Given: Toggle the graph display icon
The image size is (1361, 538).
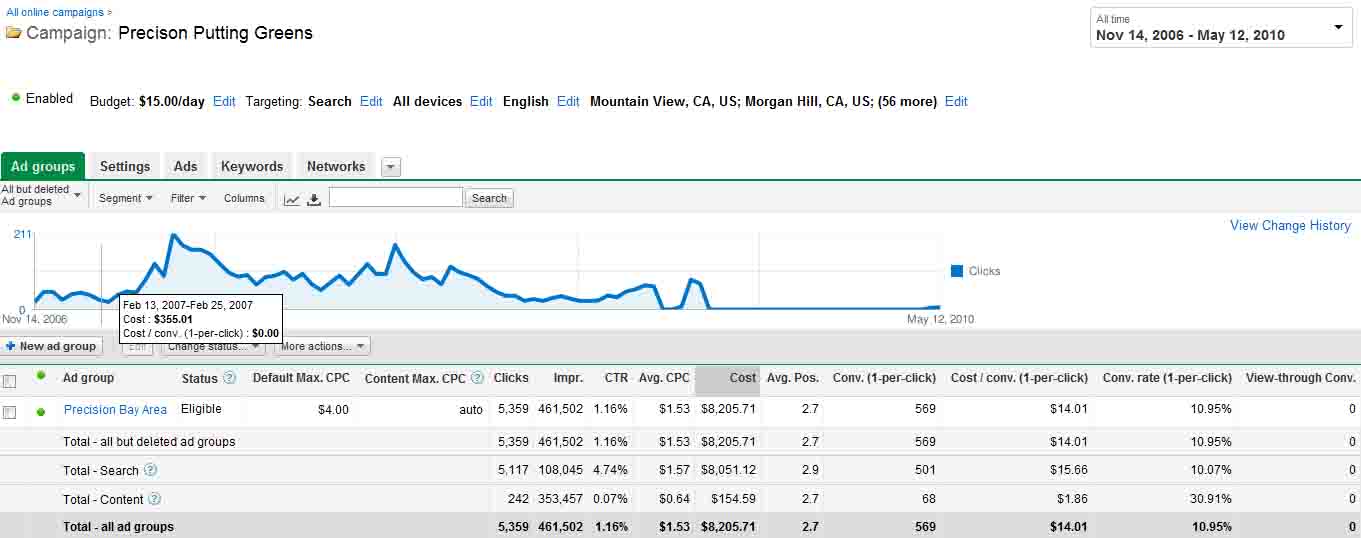Looking at the screenshot, I should tap(292, 199).
